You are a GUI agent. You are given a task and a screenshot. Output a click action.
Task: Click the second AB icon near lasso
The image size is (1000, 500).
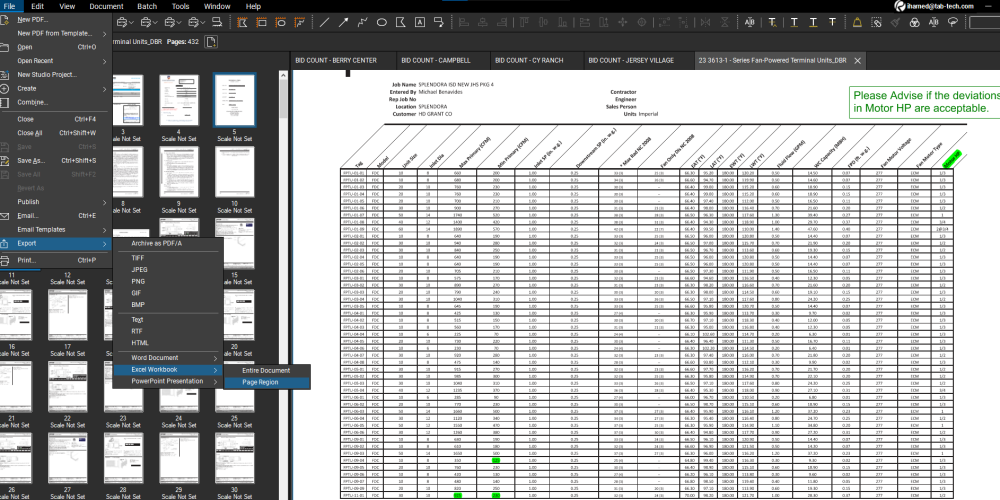point(934,22)
